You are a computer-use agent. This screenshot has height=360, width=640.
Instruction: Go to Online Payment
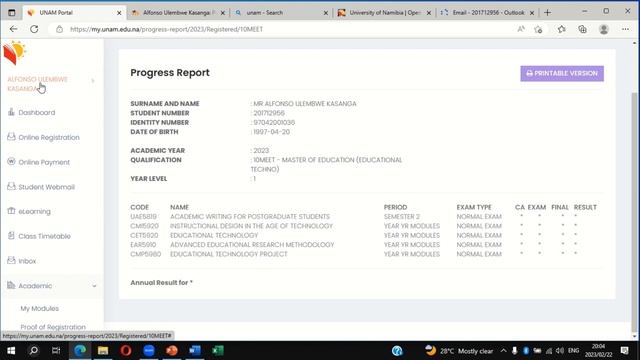click(44, 162)
